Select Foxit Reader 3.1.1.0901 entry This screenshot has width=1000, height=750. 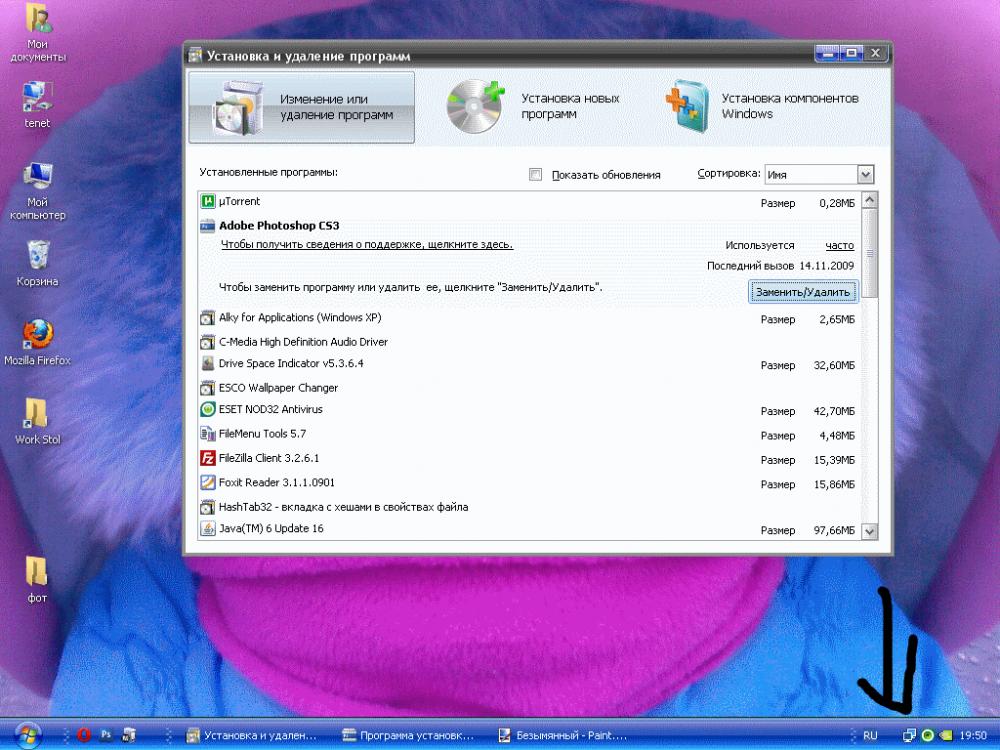(276, 483)
